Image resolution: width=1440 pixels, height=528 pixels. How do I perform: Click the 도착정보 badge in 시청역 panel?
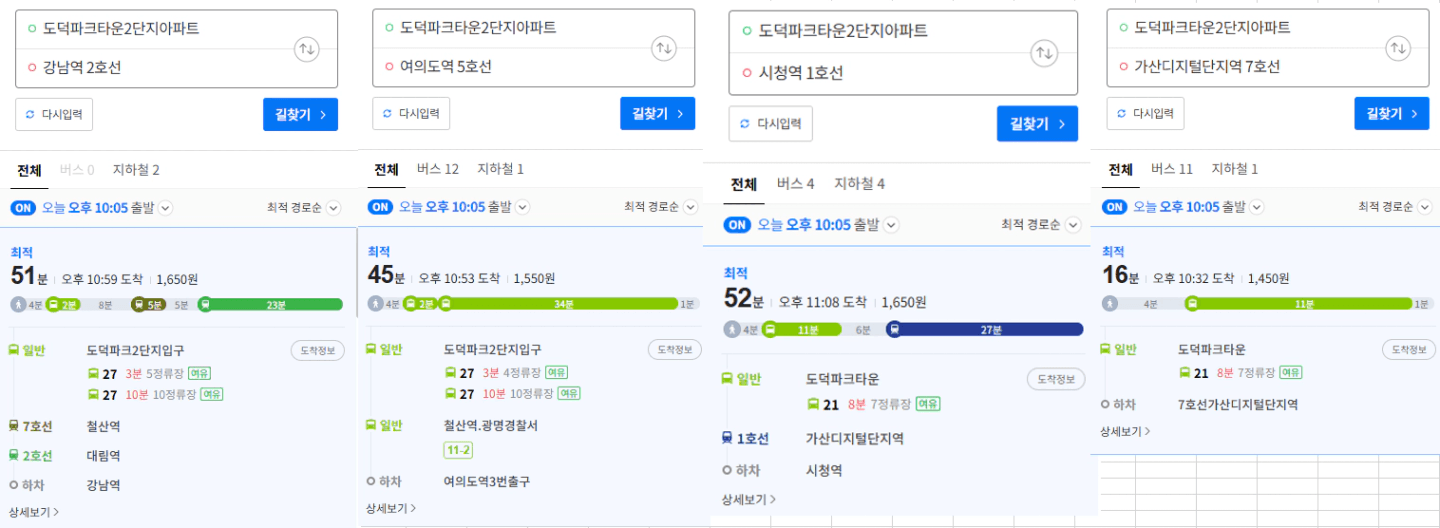pyautogui.click(x=1056, y=379)
